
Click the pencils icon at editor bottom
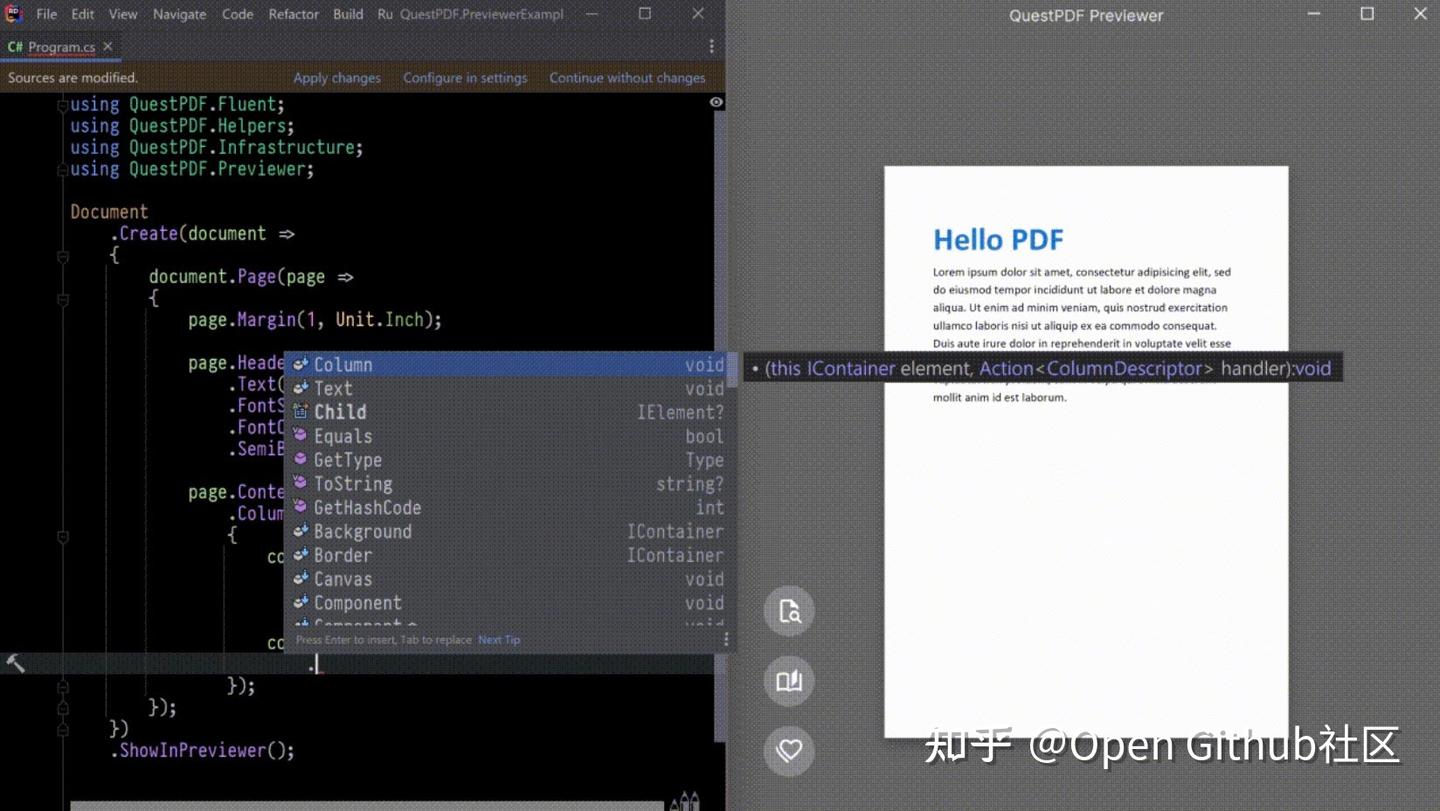click(x=685, y=801)
